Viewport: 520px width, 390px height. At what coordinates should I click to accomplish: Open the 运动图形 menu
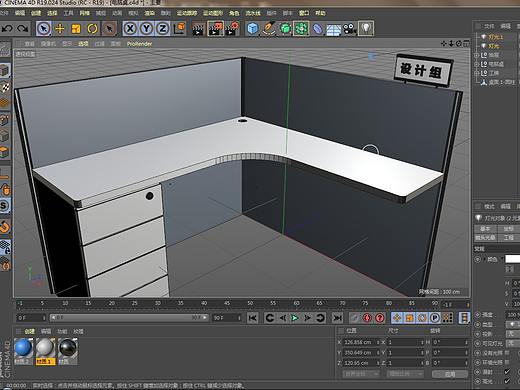click(213, 13)
